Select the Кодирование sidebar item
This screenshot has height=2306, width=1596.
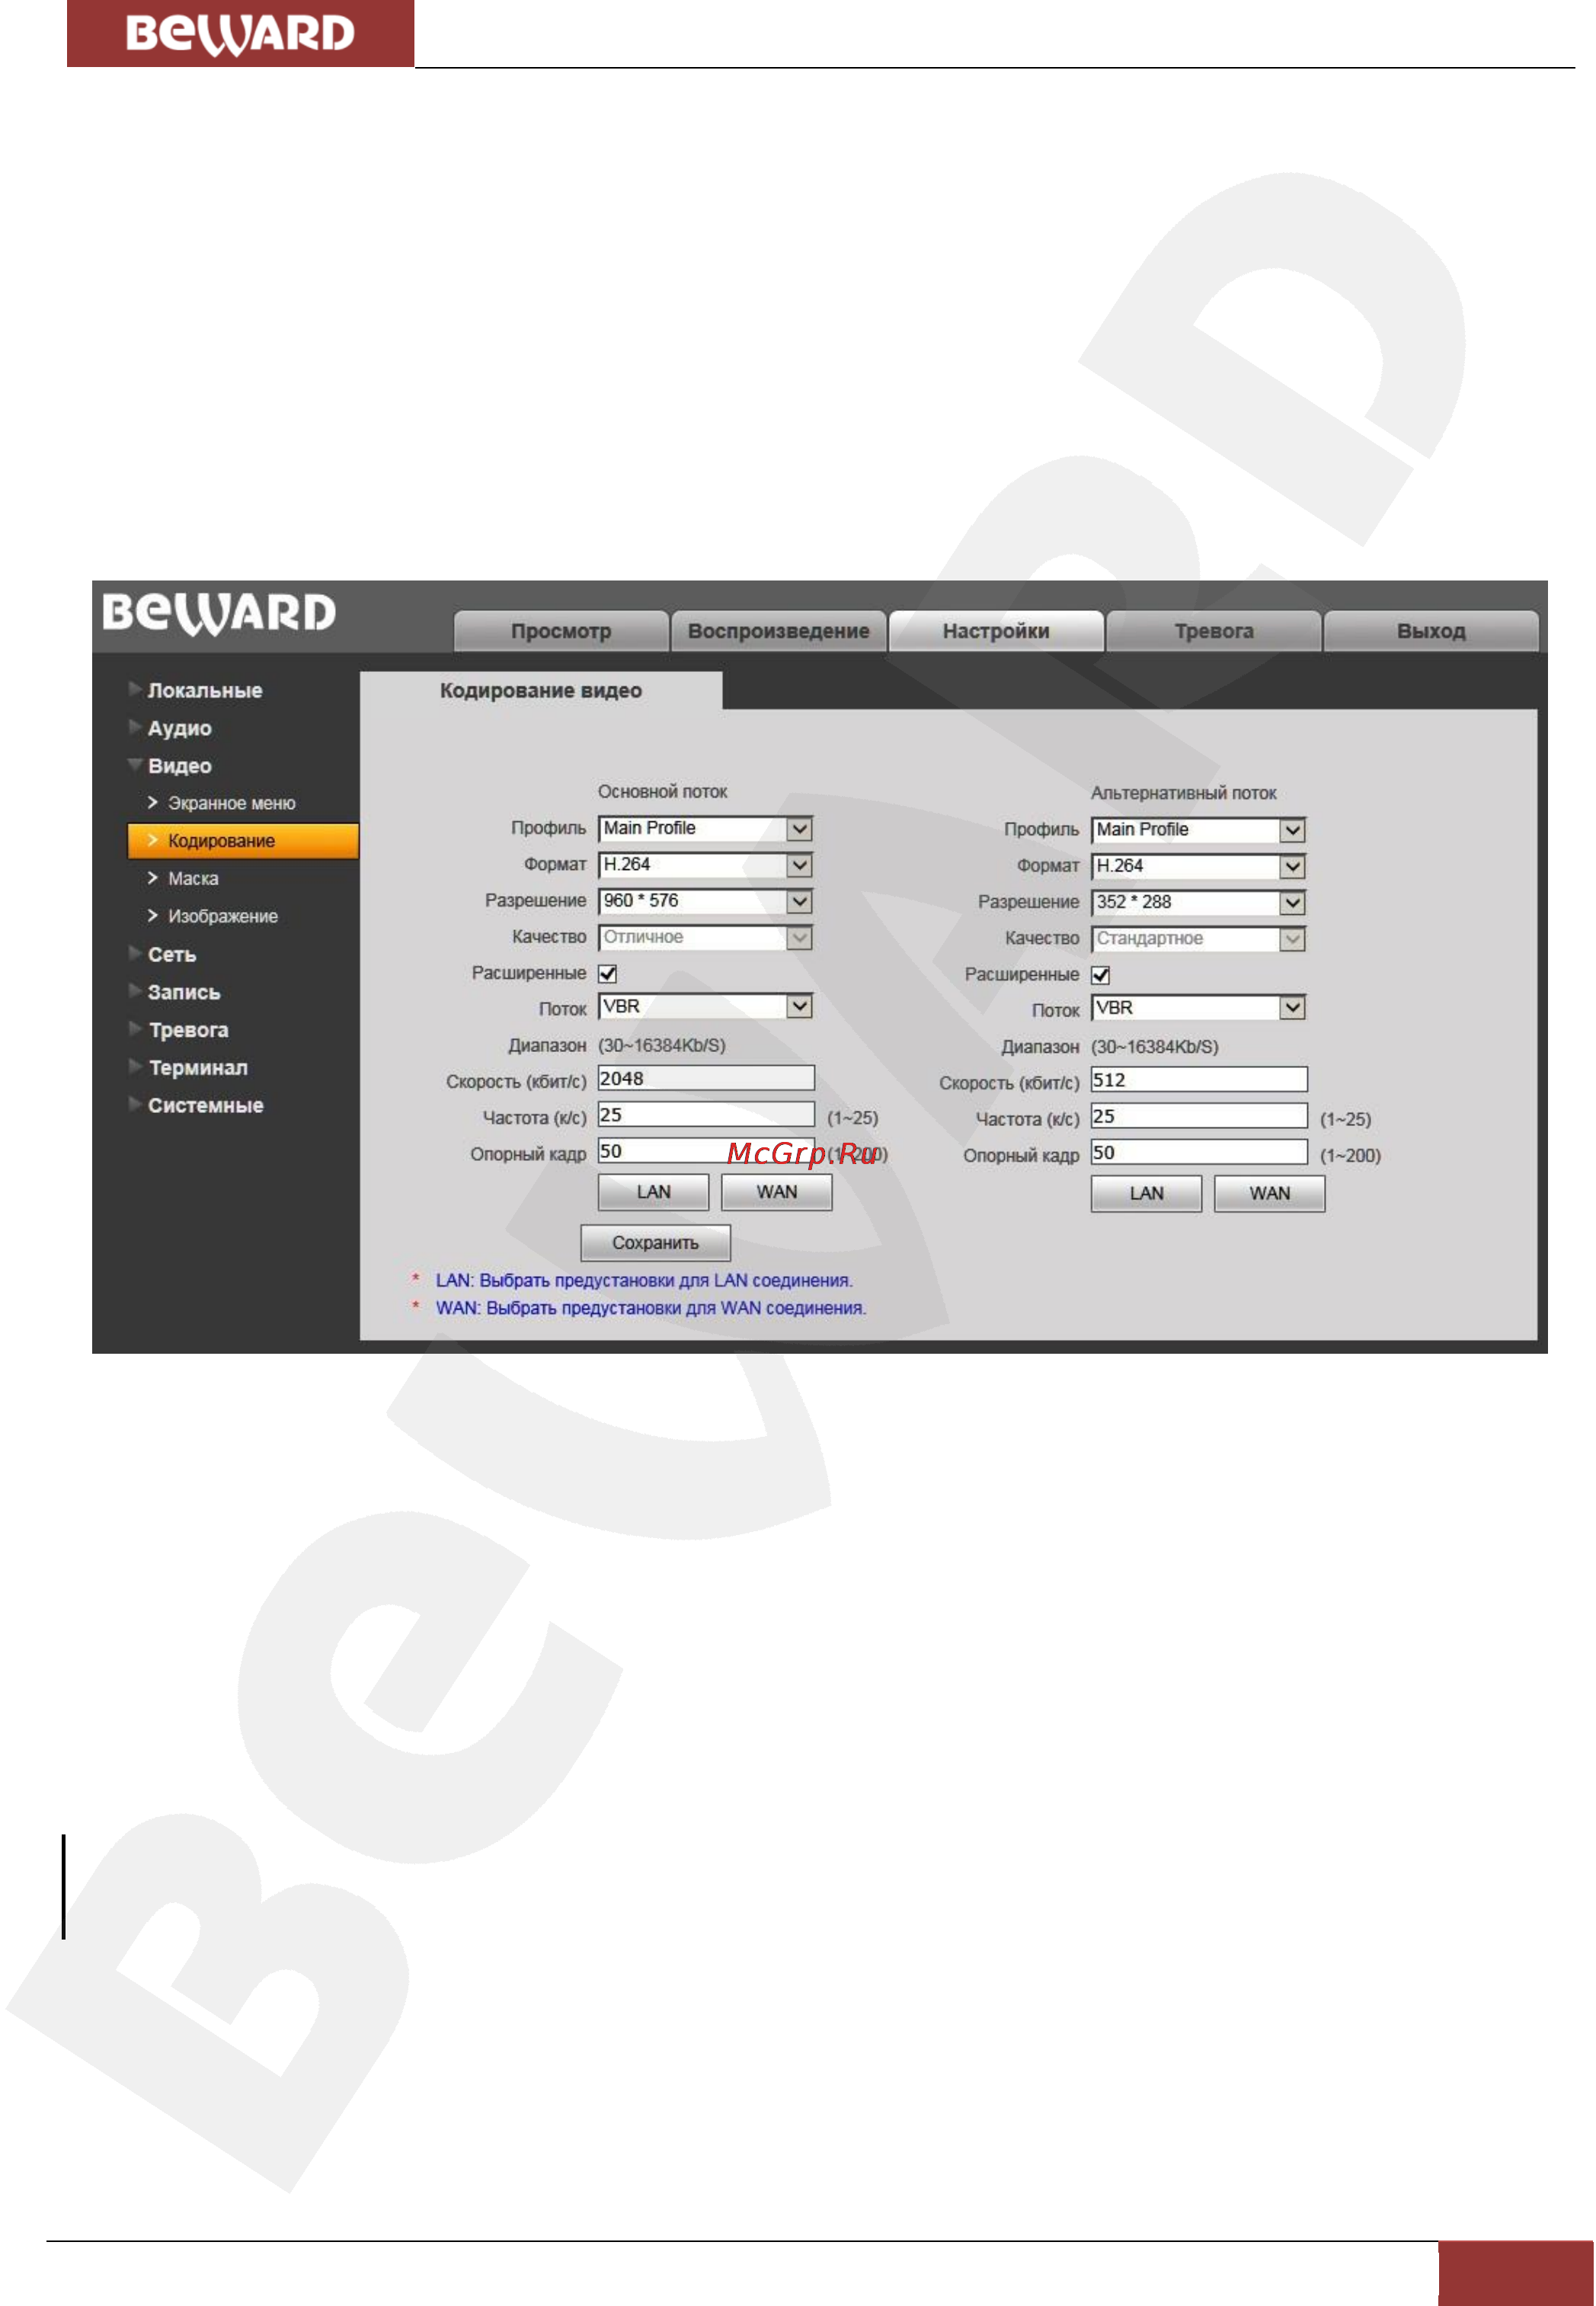coord(243,841)
